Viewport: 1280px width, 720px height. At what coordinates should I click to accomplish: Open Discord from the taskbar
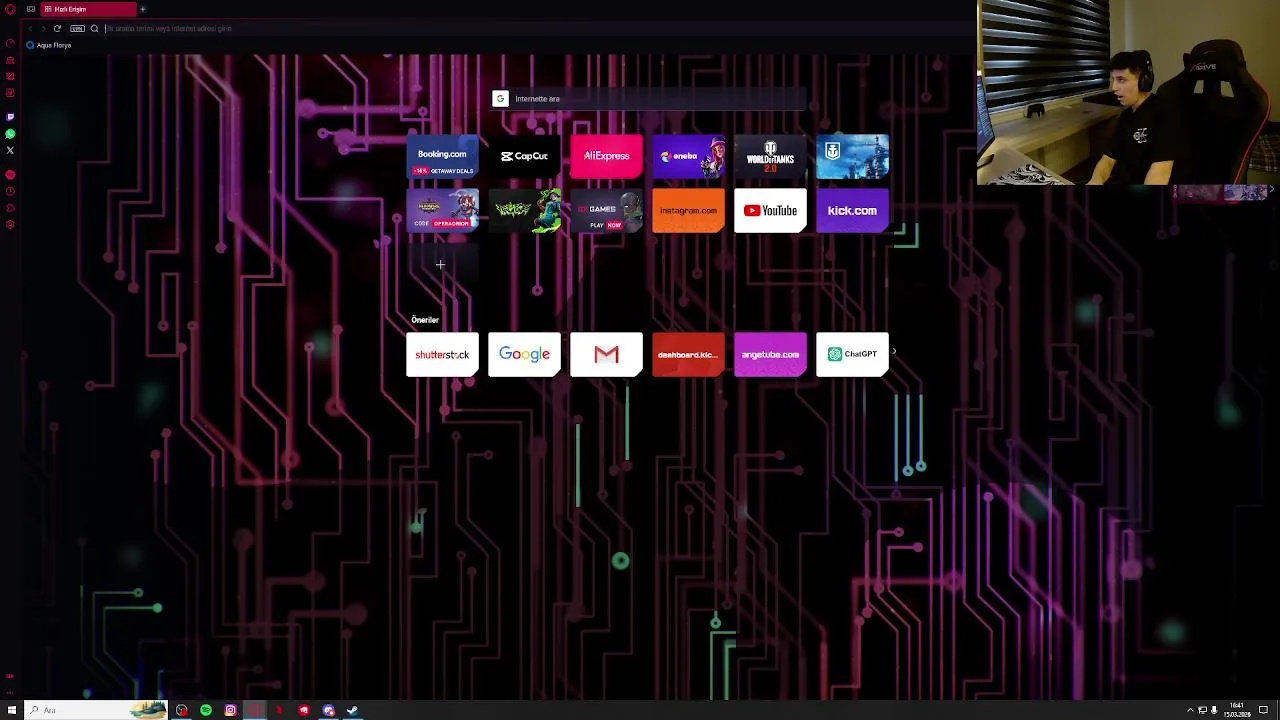point(328,710)
